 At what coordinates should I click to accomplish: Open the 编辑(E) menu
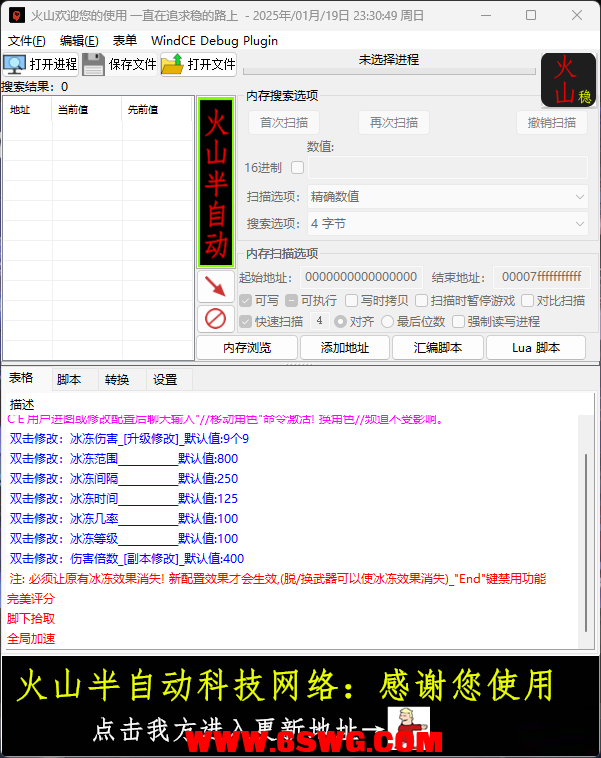click(79, 41)
